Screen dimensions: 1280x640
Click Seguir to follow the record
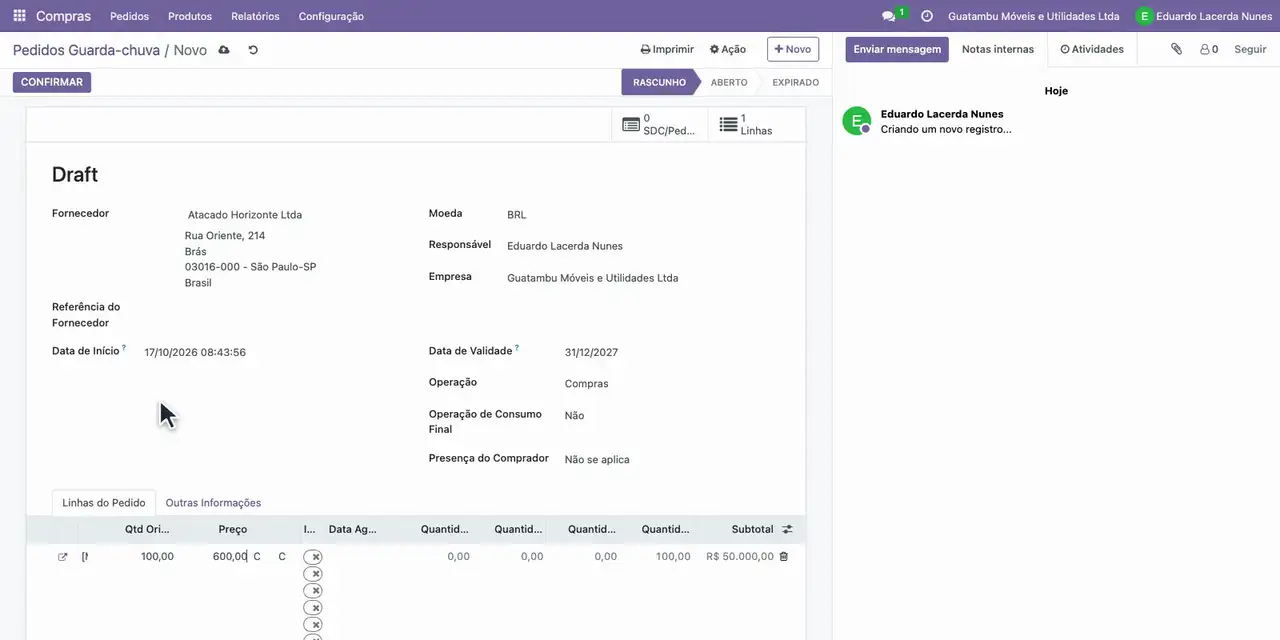click(1250, 49)
